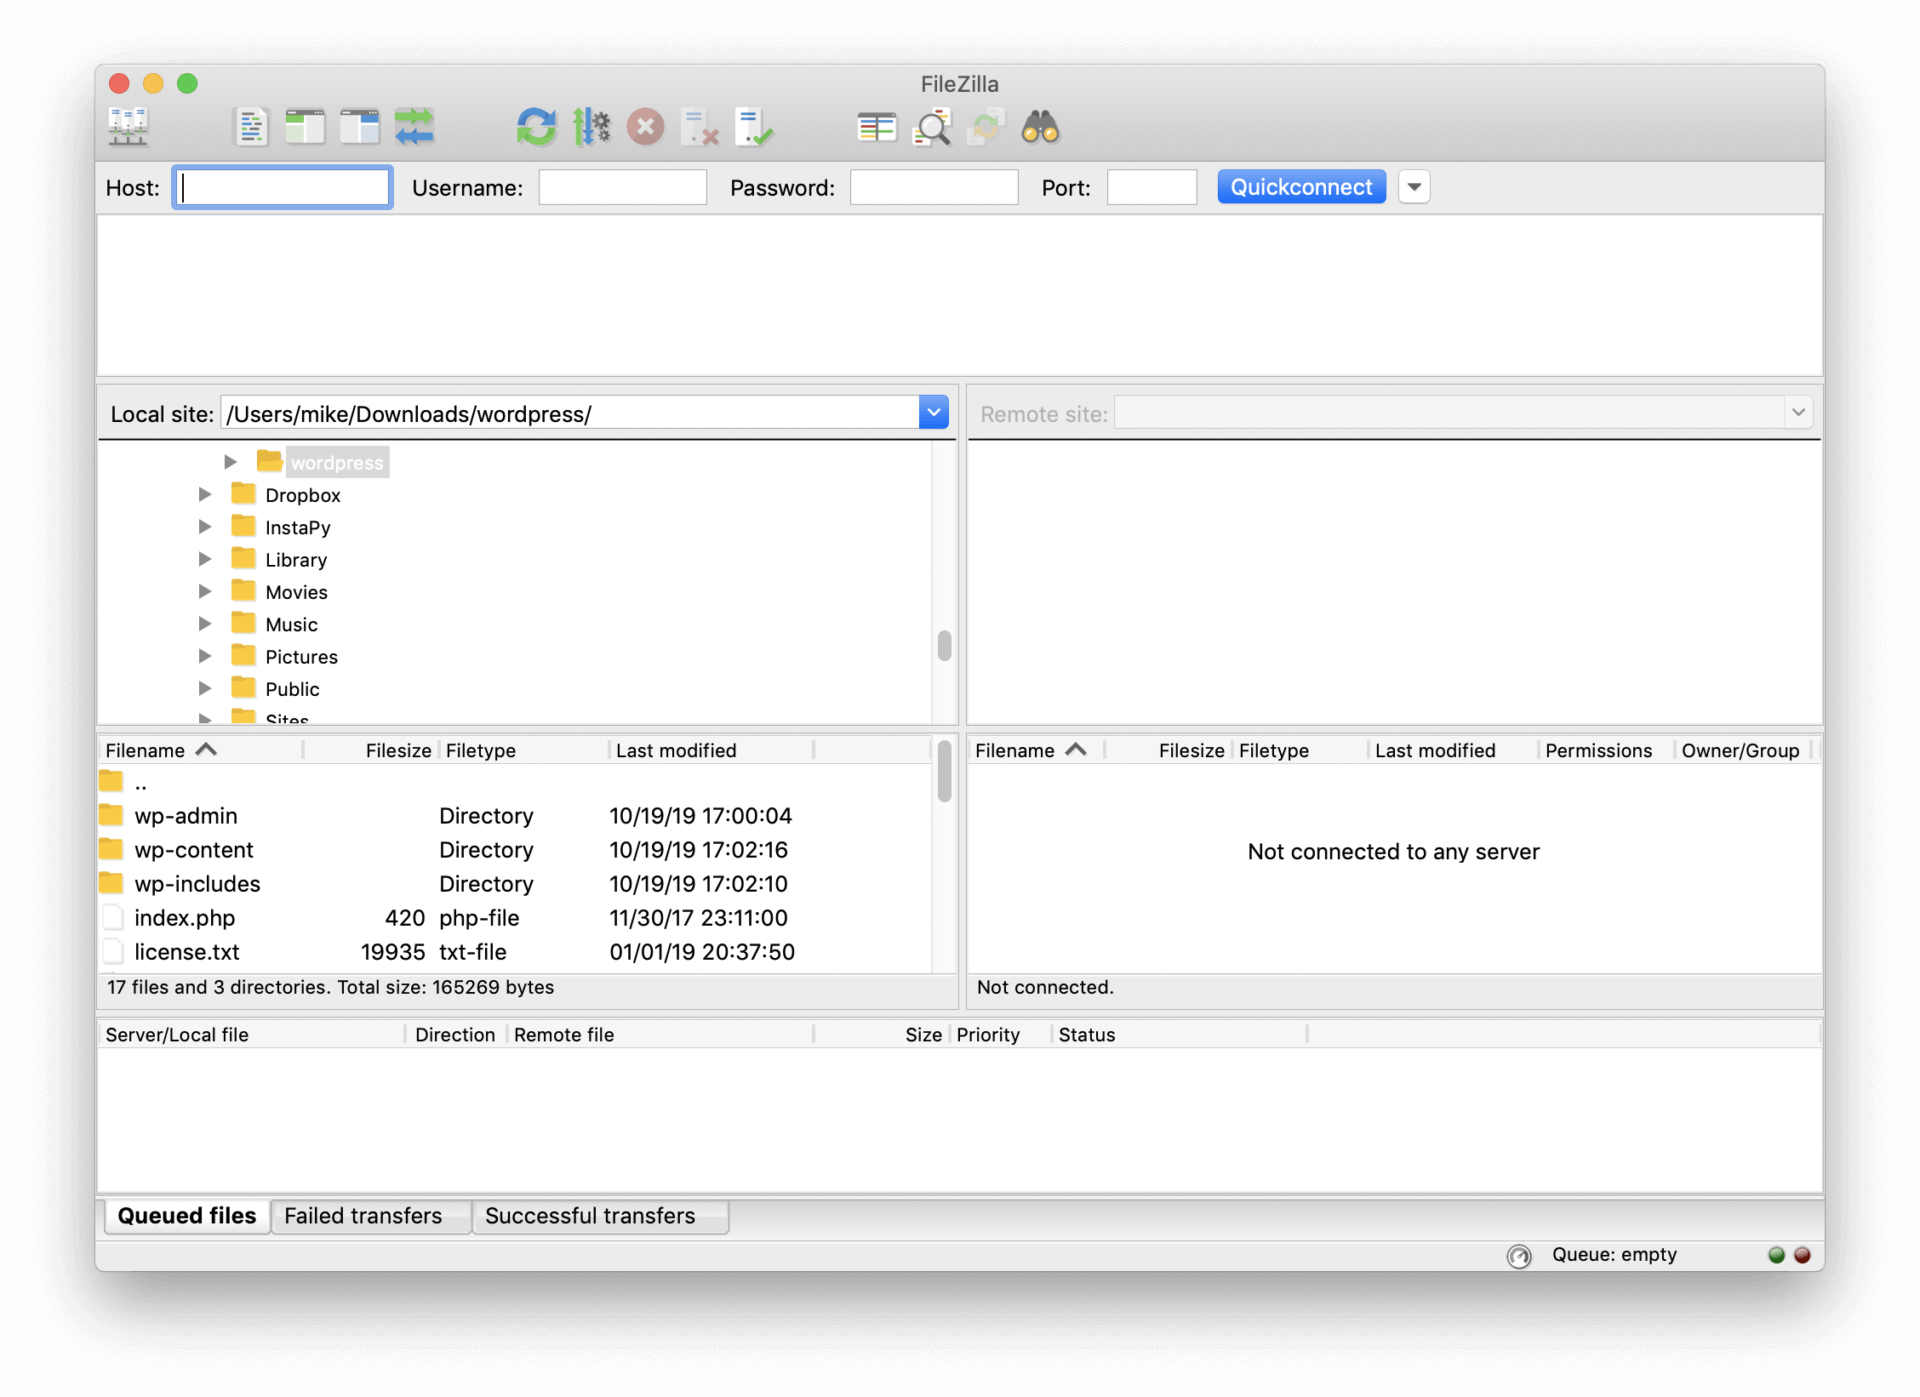Sort remote list by Owner/Group header
This screenshot has width=1920, height=1397.
click(1745, 750)
